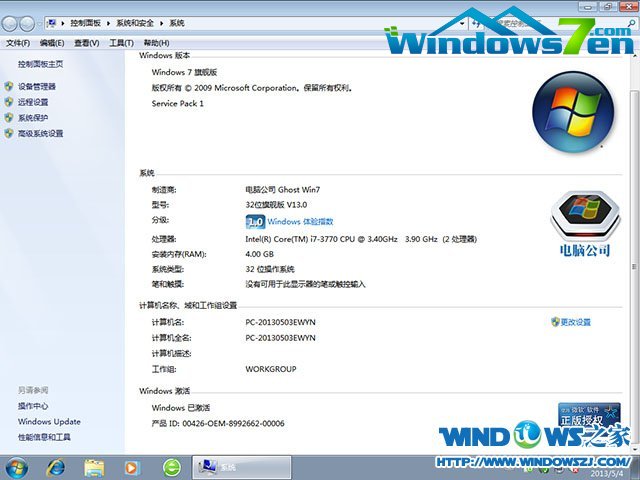Expand the recent pages arrow beside Forward
Screen dimensions: 640x480
click(39, 24)
